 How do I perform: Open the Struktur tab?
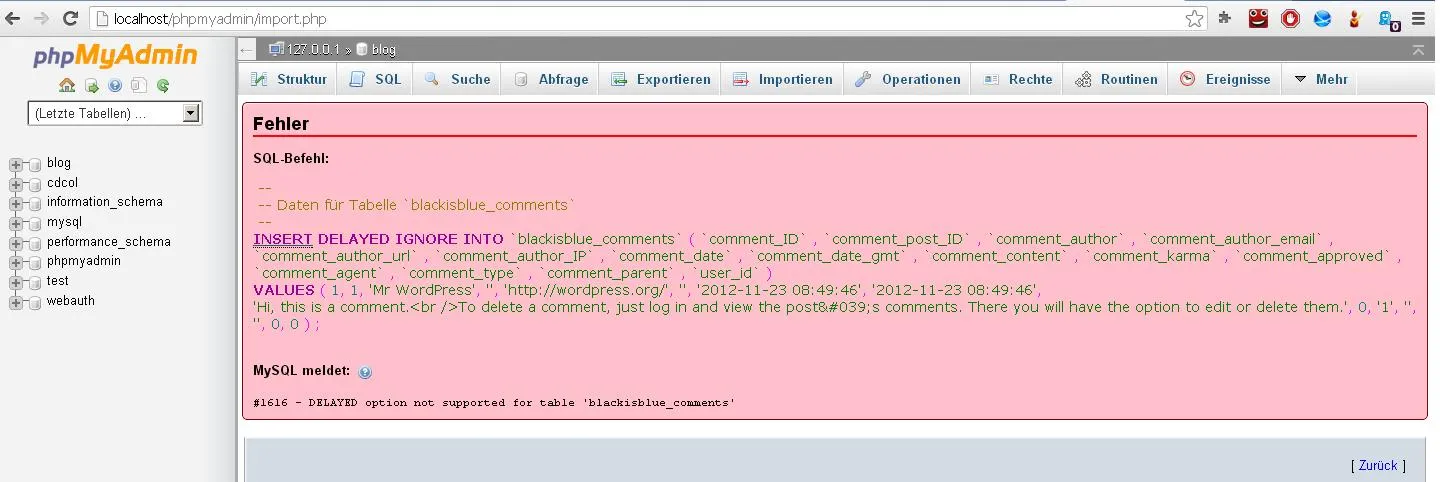[289, 79]
